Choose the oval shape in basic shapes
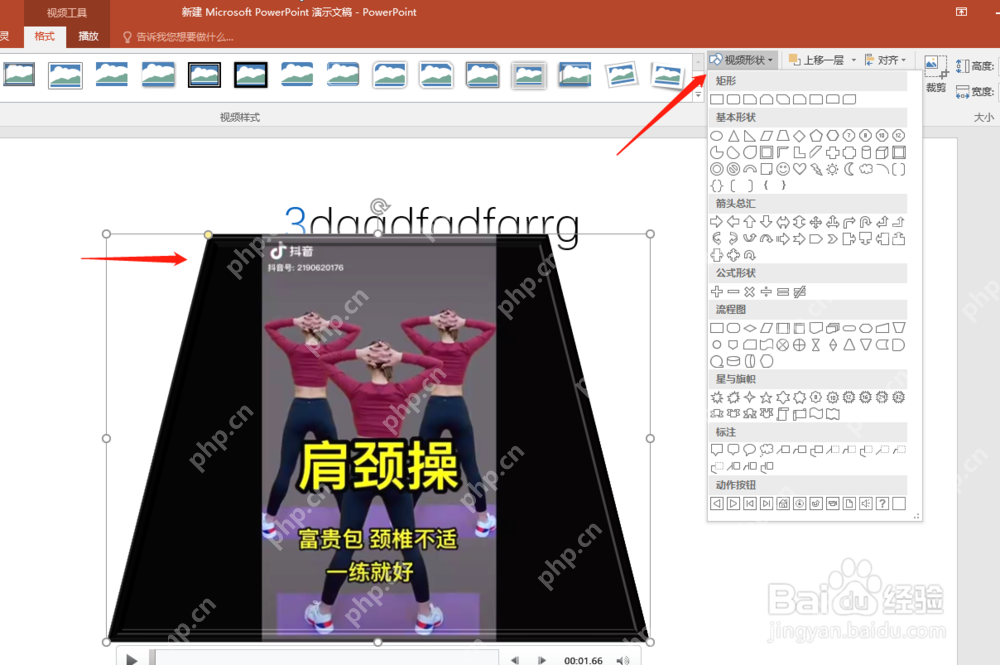 click(717, 135)
